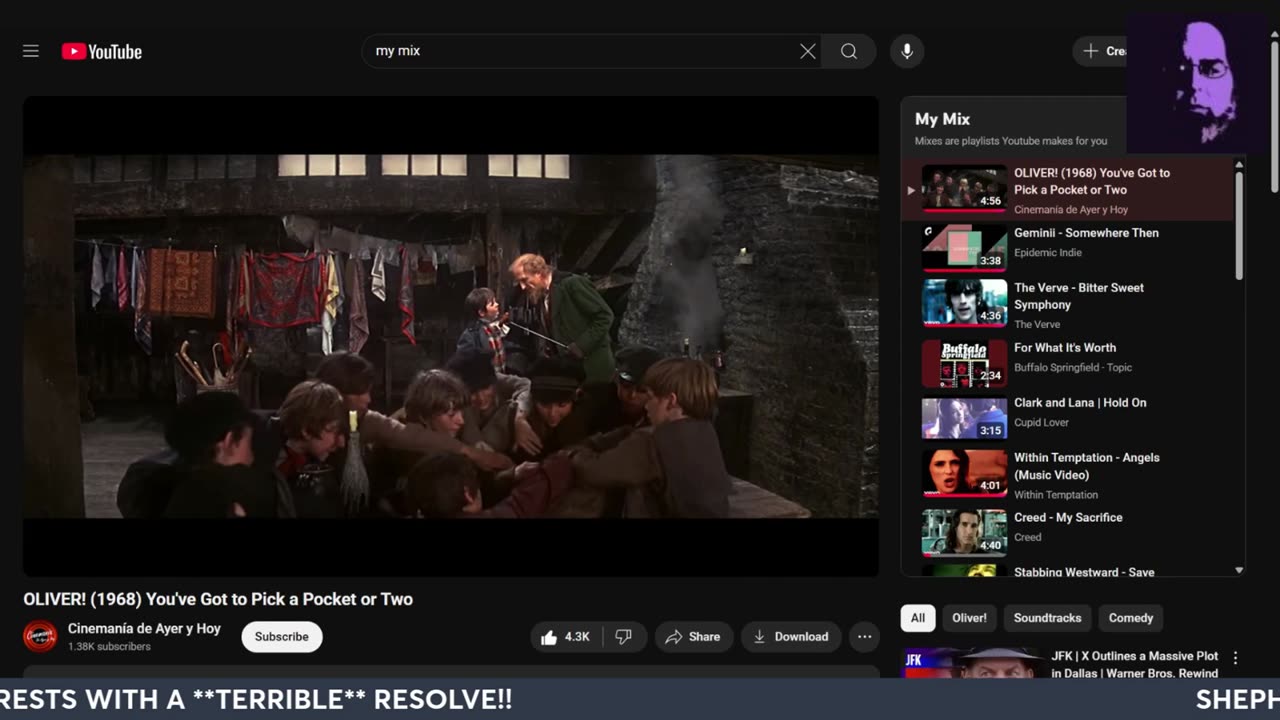Select the OLIVER! playlist entry title
The image size is (1280, 720).
pyautogui.click(x=1092, y=181)
